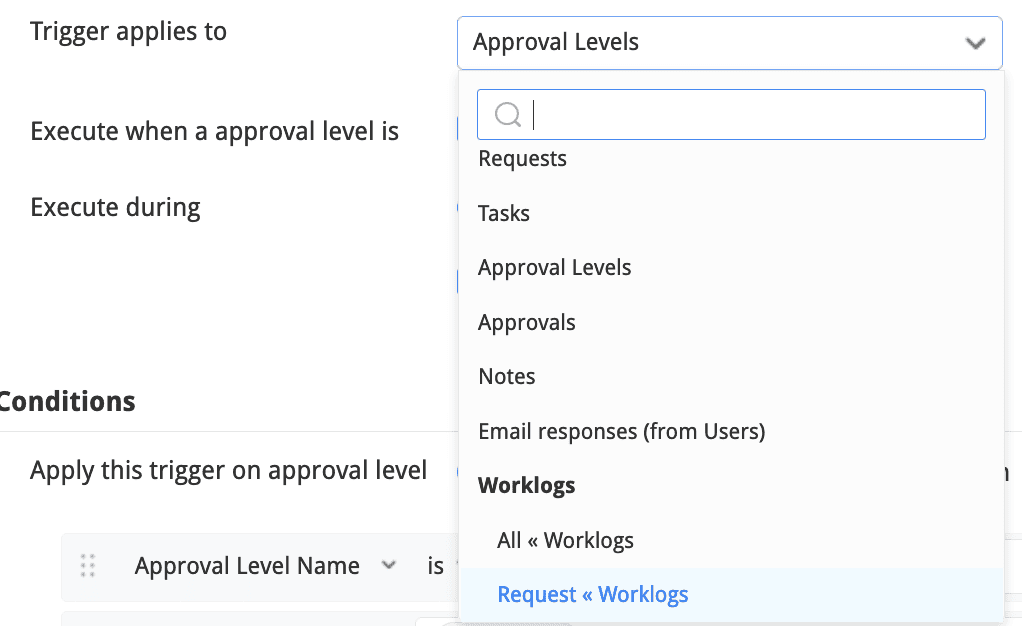The width and height of the screenshot is (1022, 626).
Task: Click the 'Execute when a approval level is' label
Action: 214,131
